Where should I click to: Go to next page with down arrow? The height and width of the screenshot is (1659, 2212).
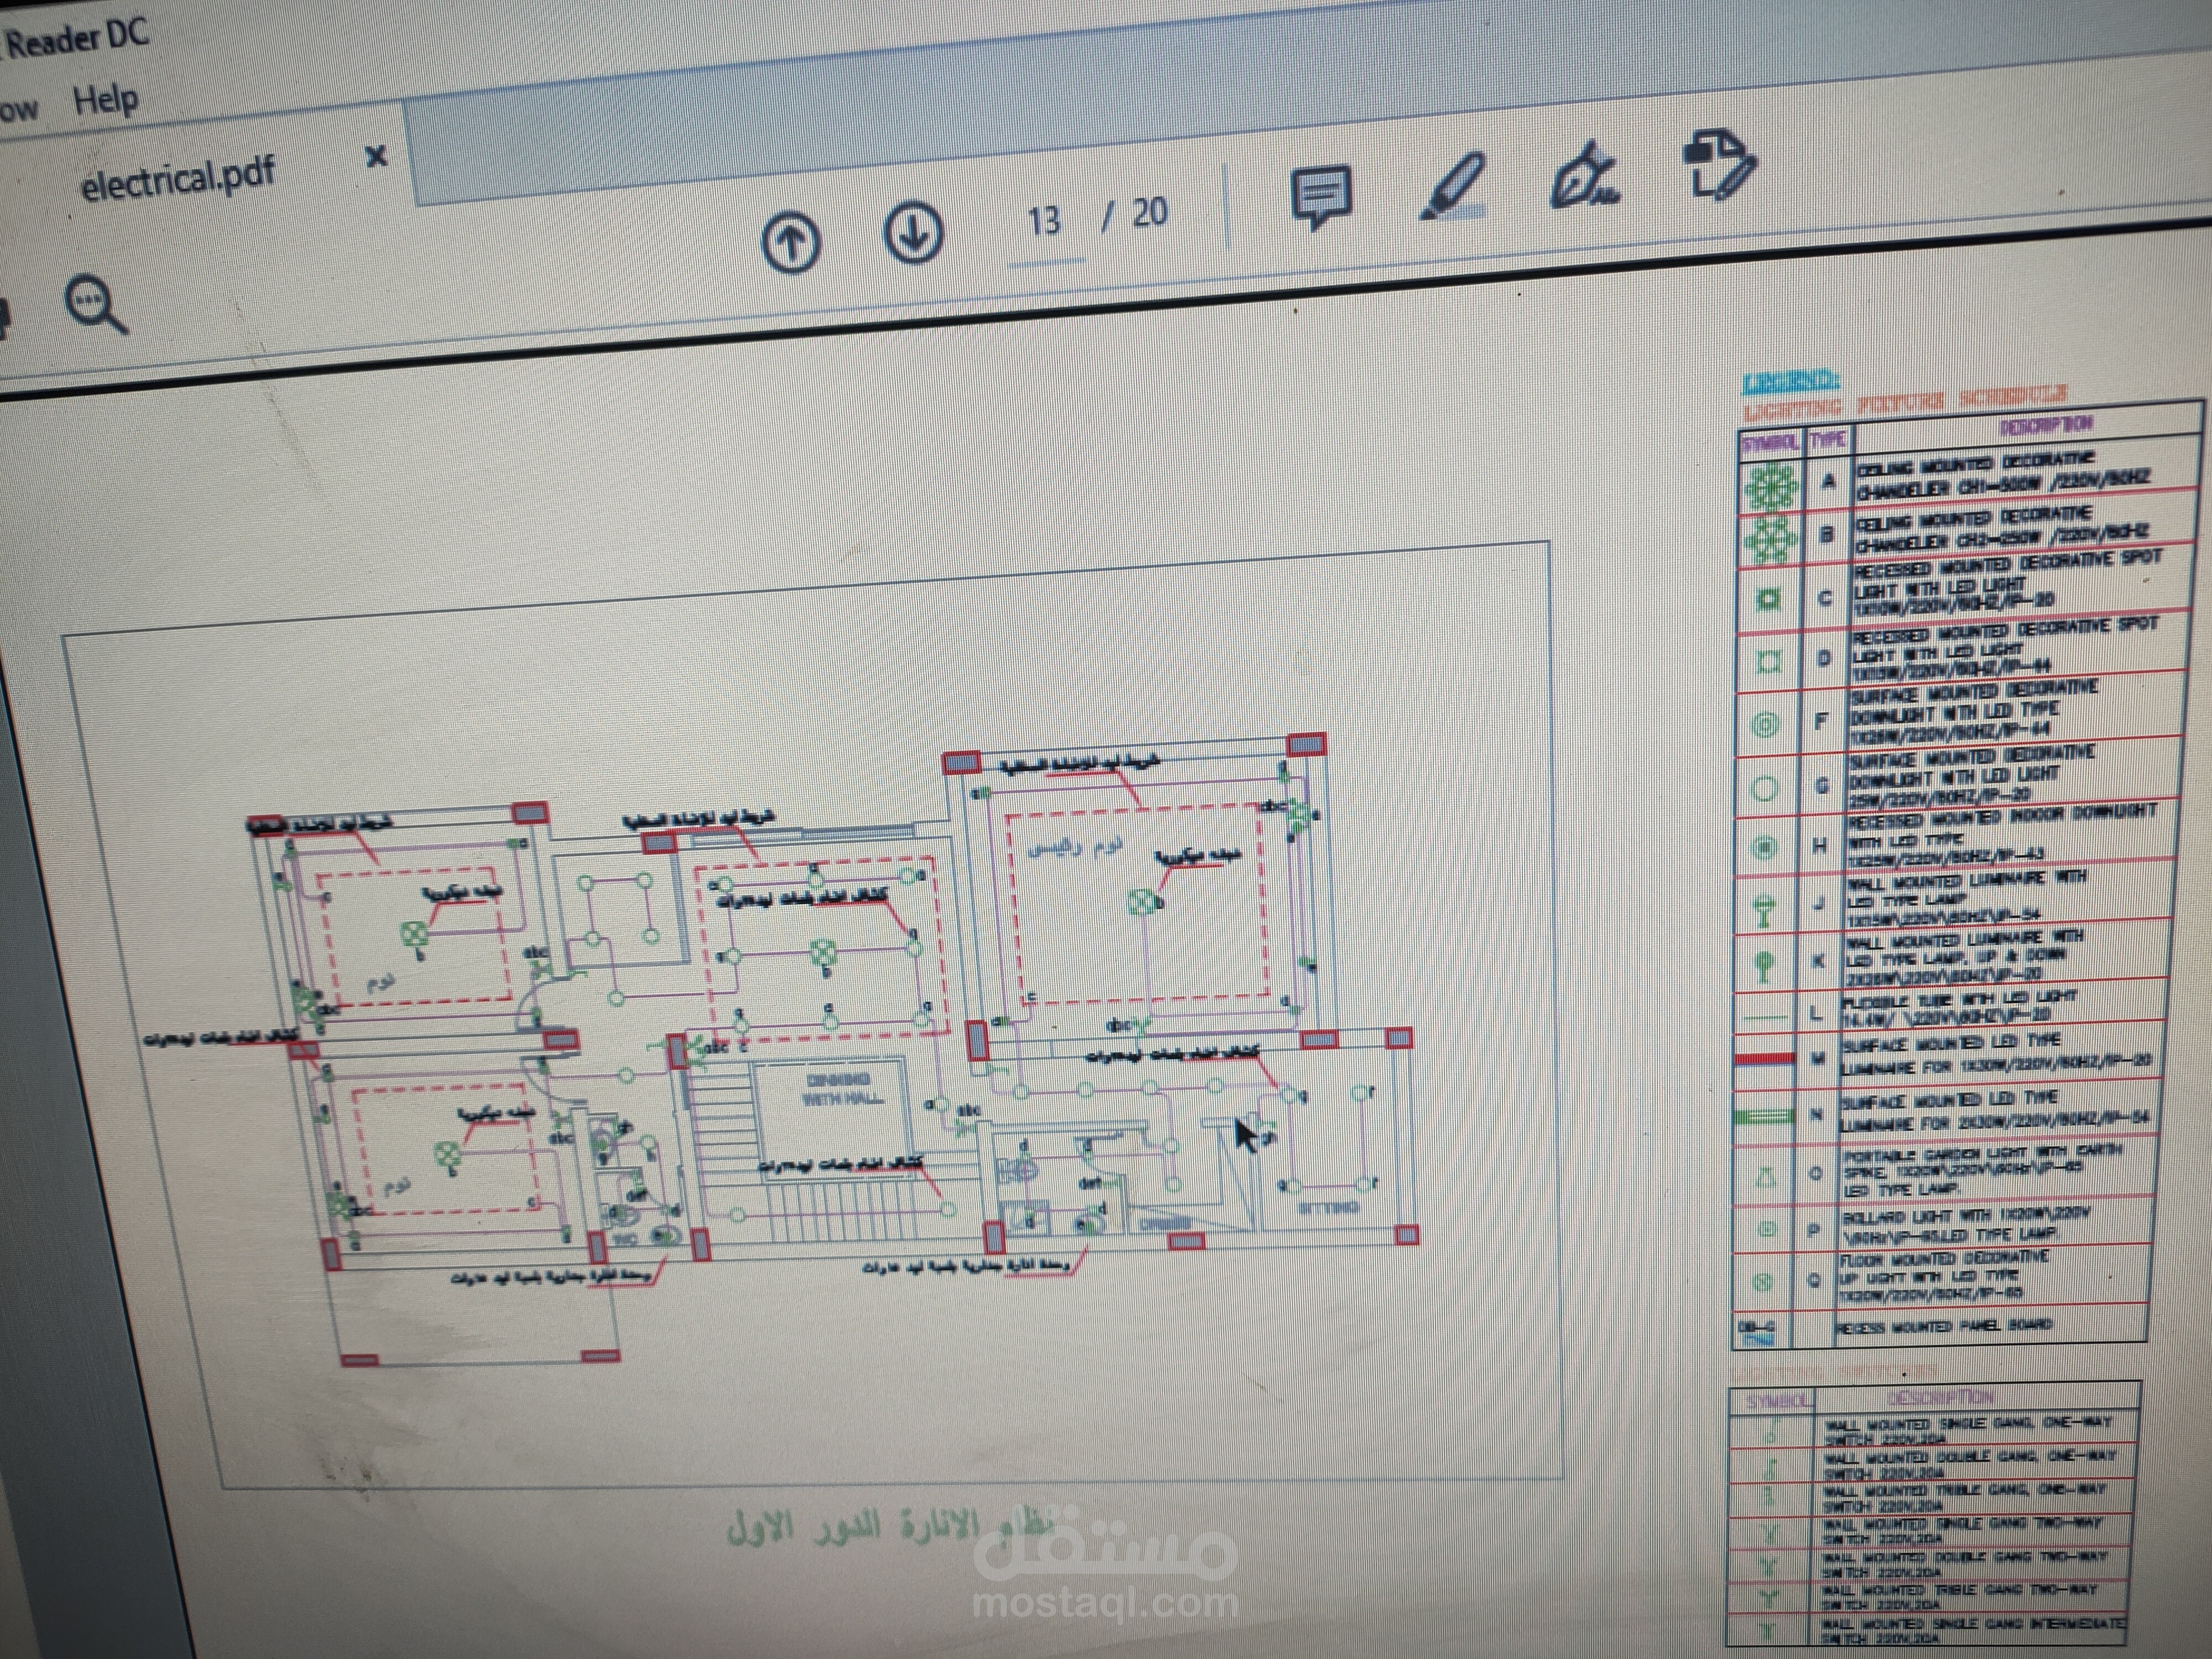pos(913,233)
